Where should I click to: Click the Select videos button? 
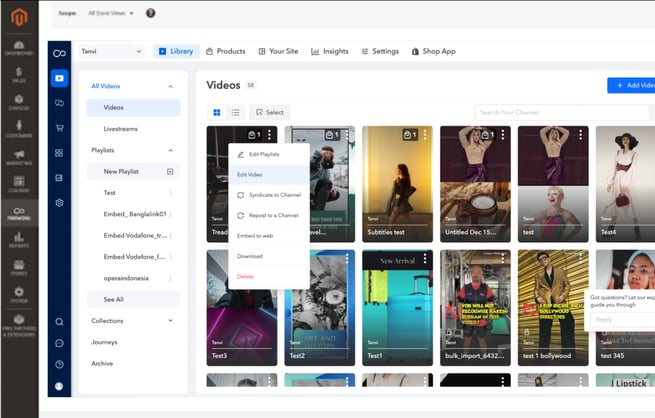coord(269,112)
